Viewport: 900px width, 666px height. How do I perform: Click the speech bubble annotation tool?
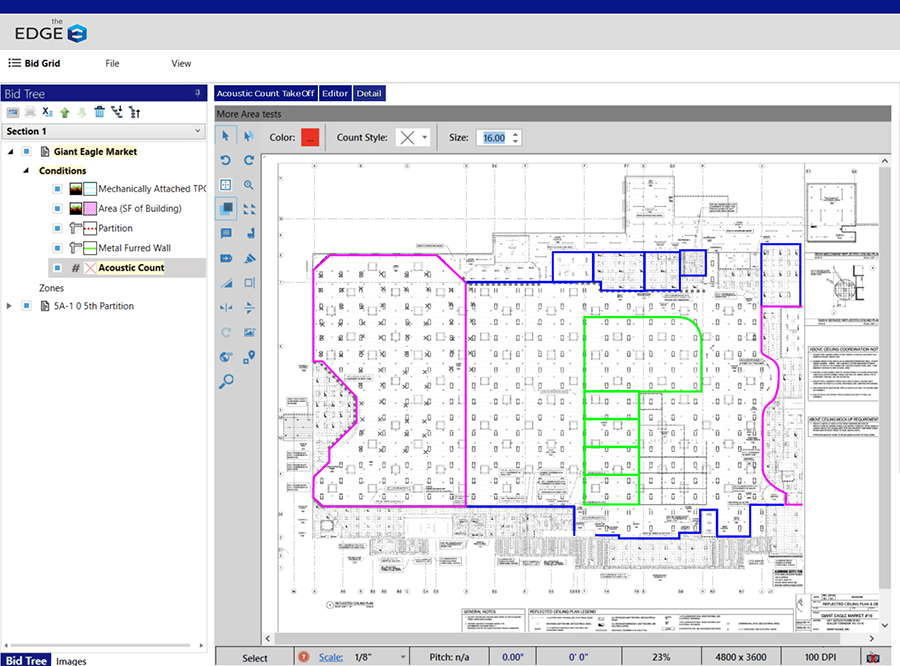(x=225, y=234)
